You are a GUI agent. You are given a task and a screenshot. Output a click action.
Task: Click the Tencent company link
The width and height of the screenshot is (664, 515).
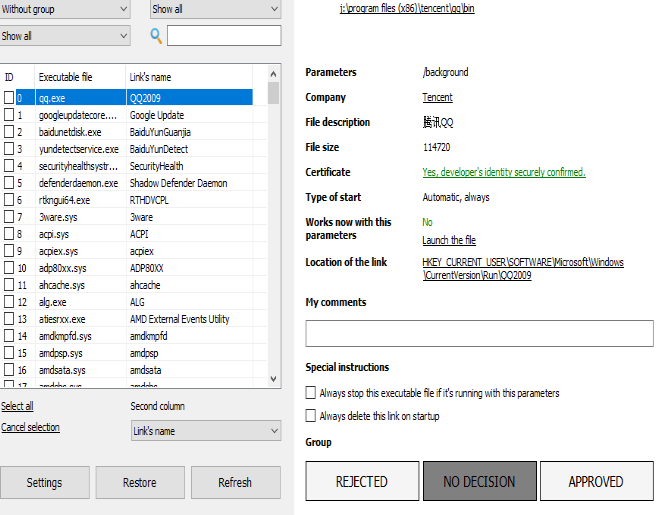437,97
